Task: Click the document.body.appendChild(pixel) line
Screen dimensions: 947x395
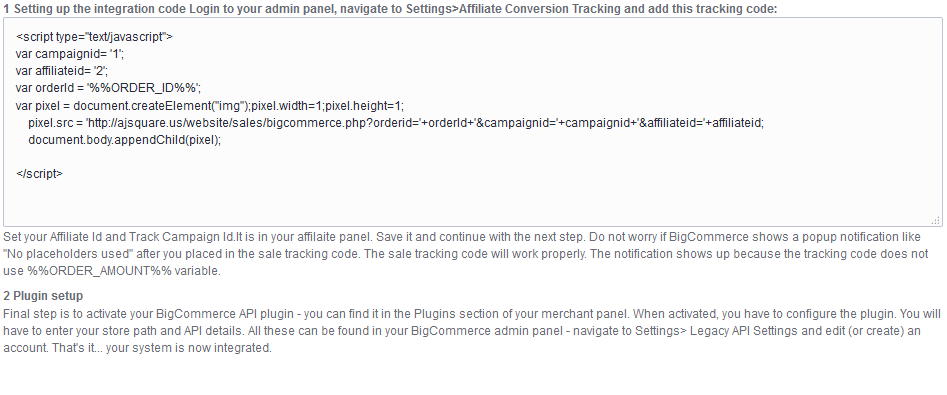Action: 124,140
